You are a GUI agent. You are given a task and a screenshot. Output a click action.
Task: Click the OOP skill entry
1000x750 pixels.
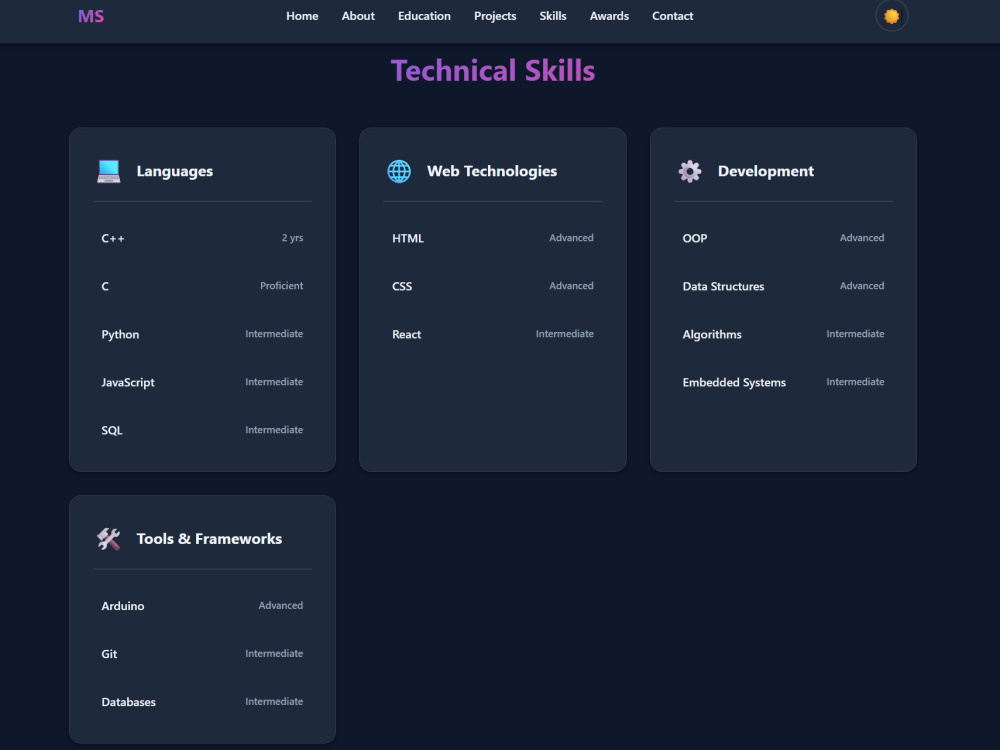783,238
